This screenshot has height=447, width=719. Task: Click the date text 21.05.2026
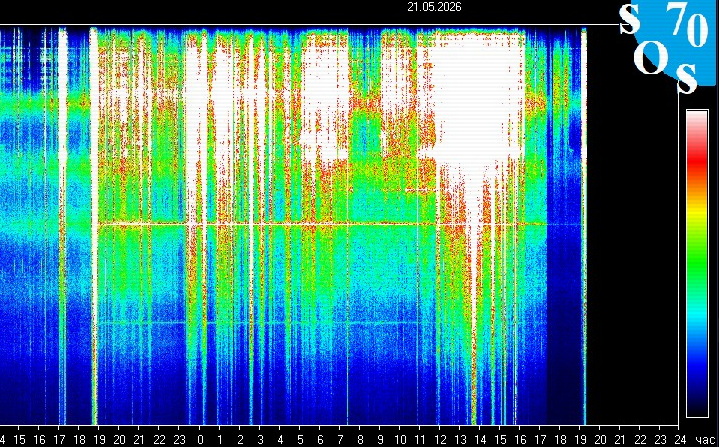click(434, 7)
